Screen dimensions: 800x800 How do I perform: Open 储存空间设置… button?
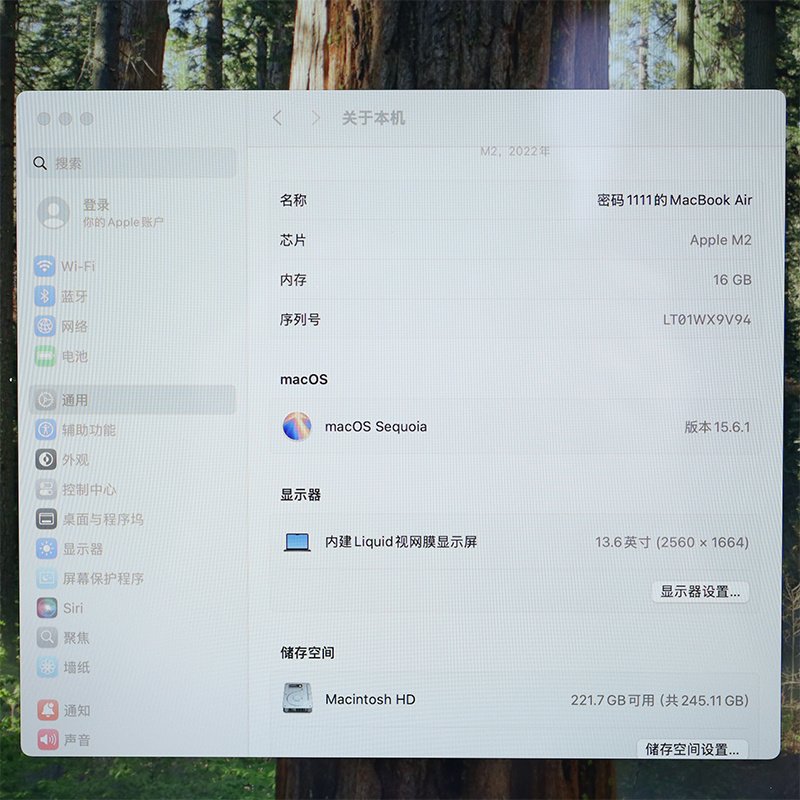(692, 749)
